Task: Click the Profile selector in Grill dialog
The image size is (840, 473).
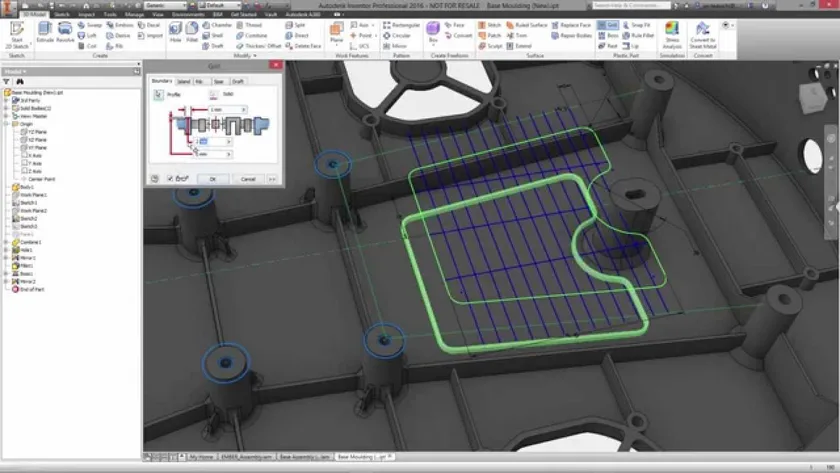Action: pos(159,95)
